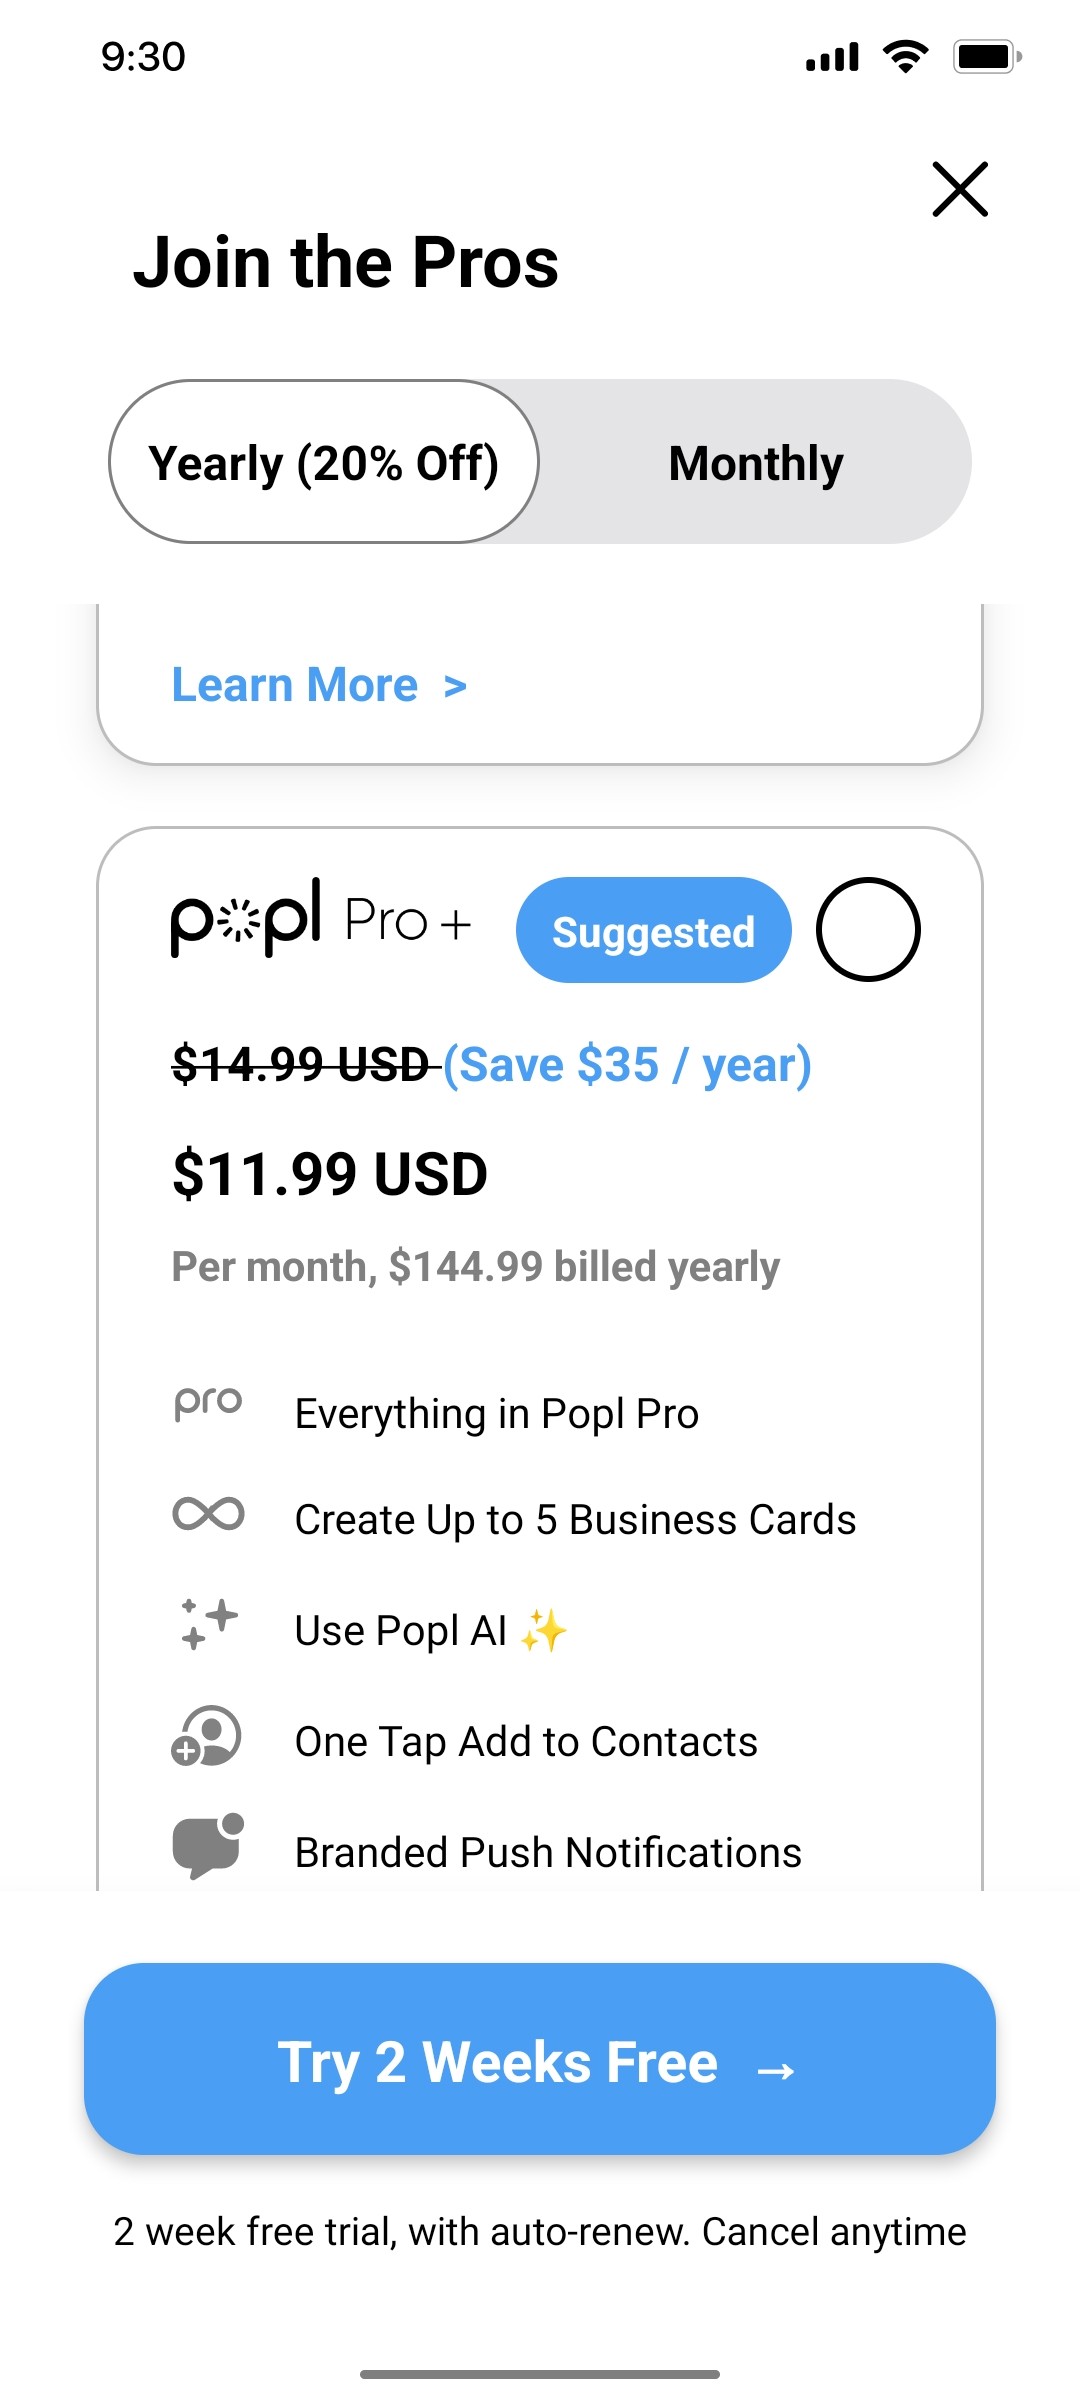Expand Learn More details
The width and height of the screenshot is (1080, 2400).
[295, 684]
